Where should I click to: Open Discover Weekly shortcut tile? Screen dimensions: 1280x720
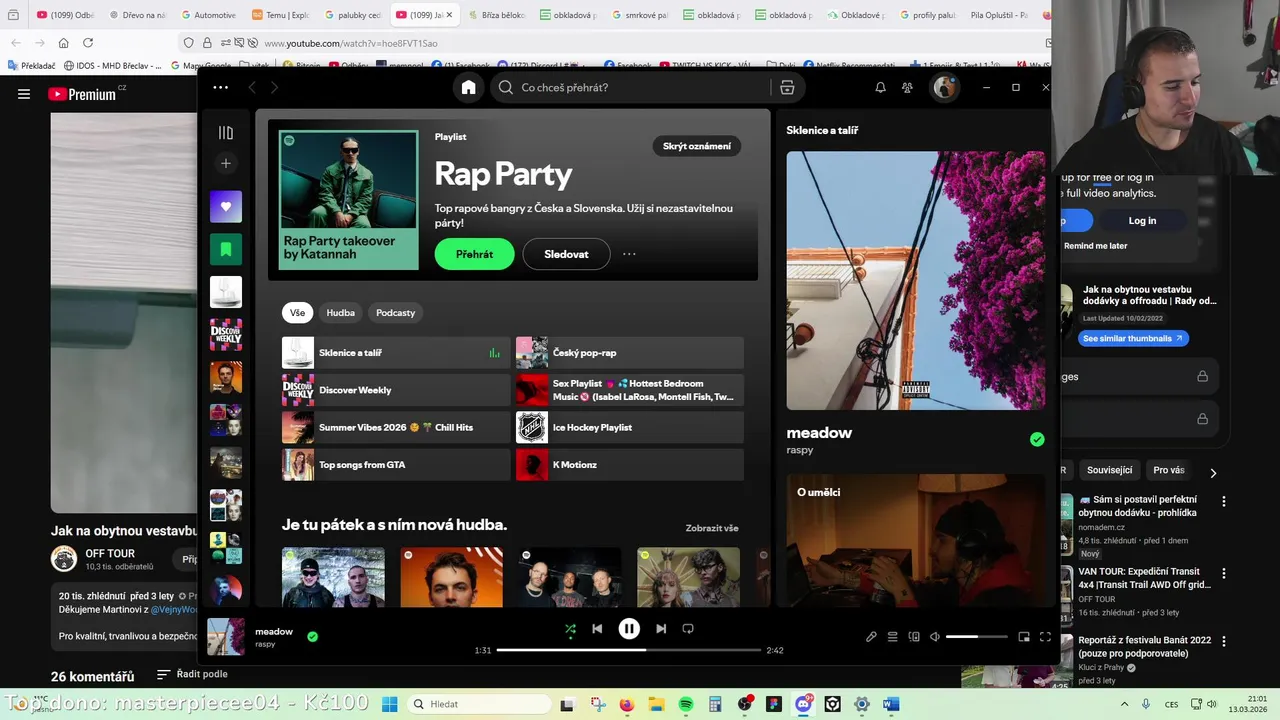pos(396,390)
